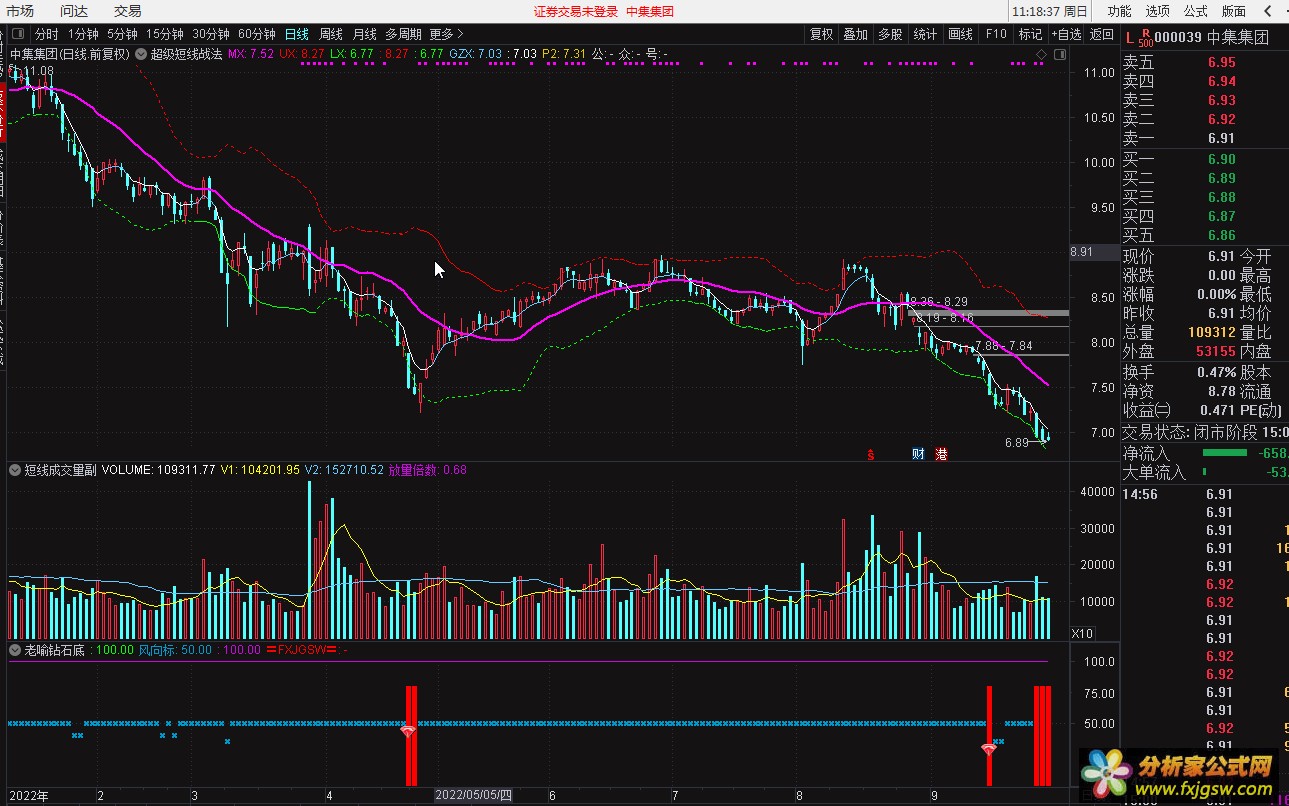Switch to 60分钟 period
The image size is (1289, 806).
(x=257, y=34)
